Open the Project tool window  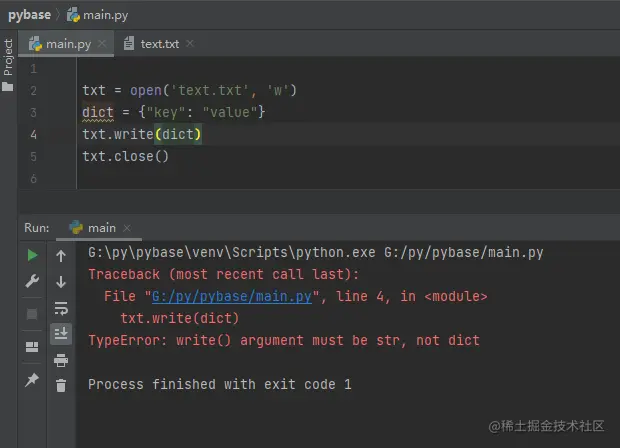coord(8,65)
